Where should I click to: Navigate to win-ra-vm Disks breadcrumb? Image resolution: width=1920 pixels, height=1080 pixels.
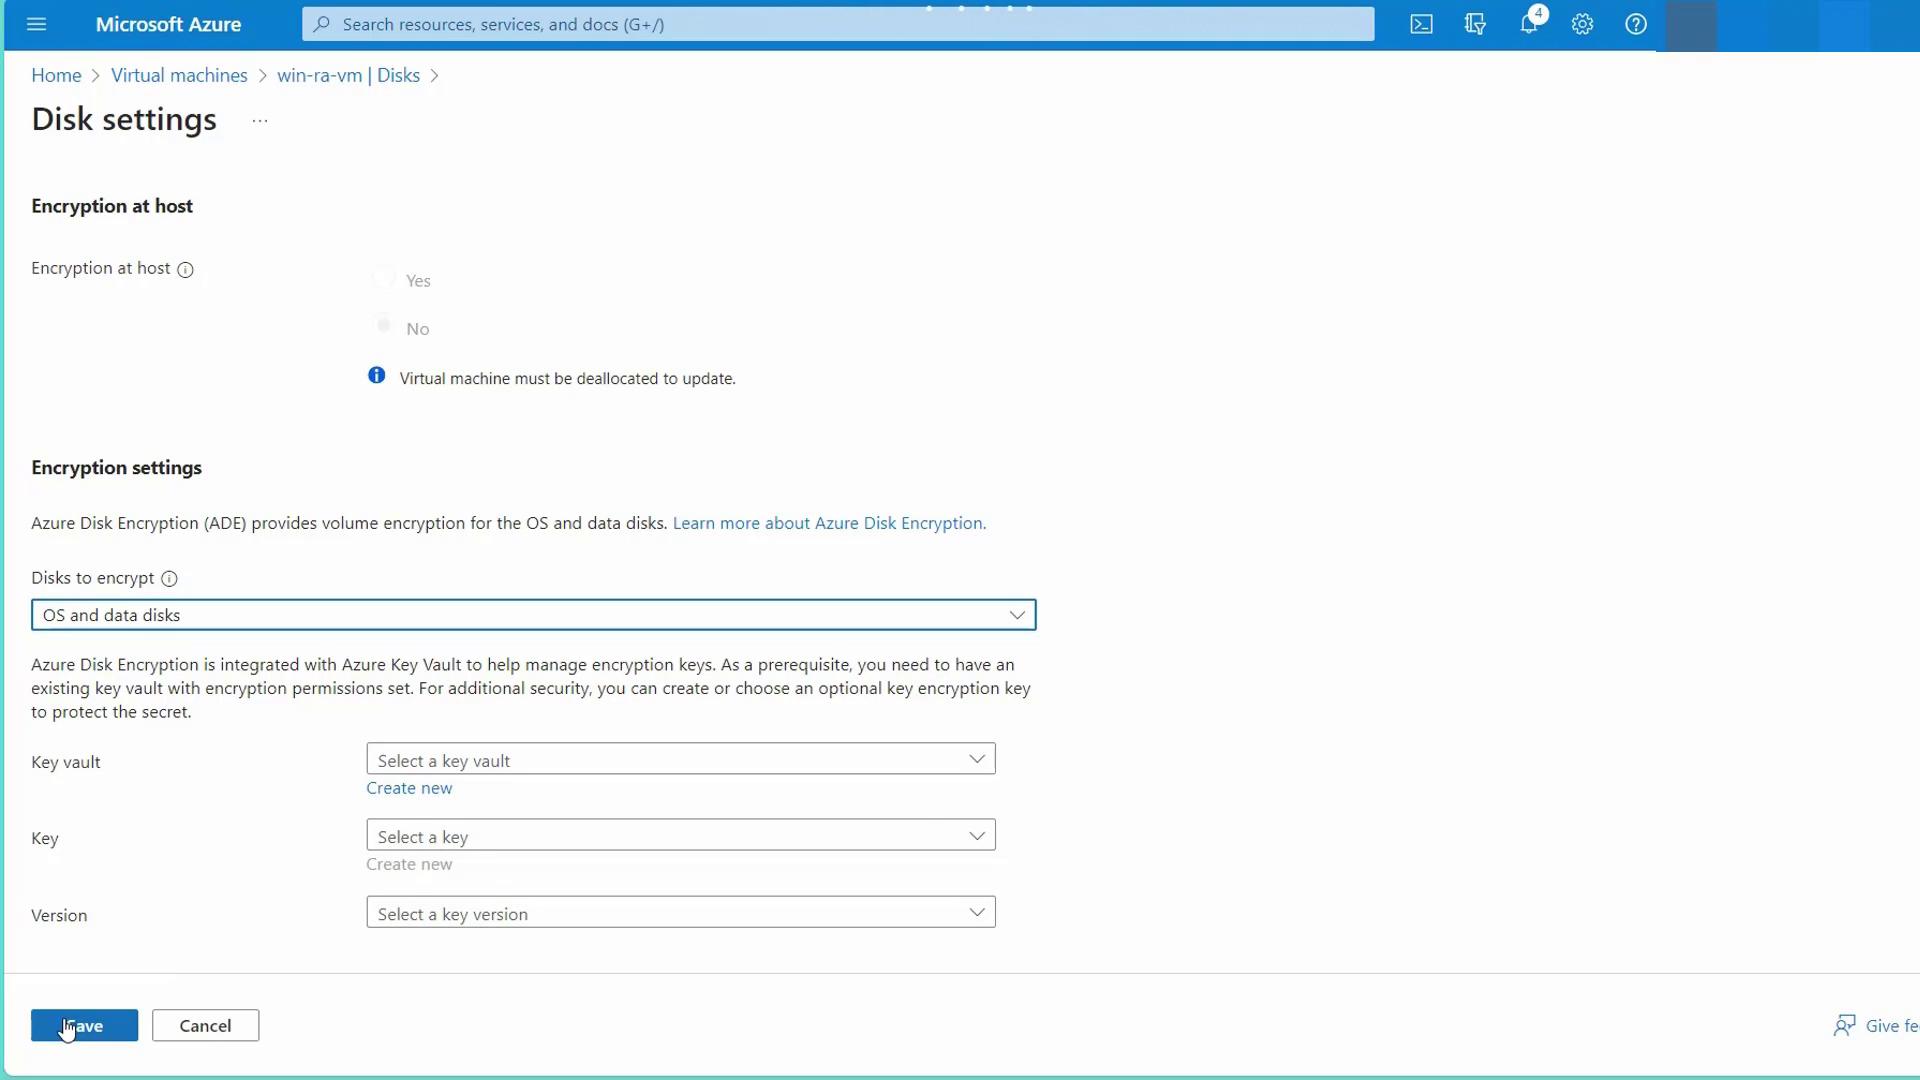348,76
